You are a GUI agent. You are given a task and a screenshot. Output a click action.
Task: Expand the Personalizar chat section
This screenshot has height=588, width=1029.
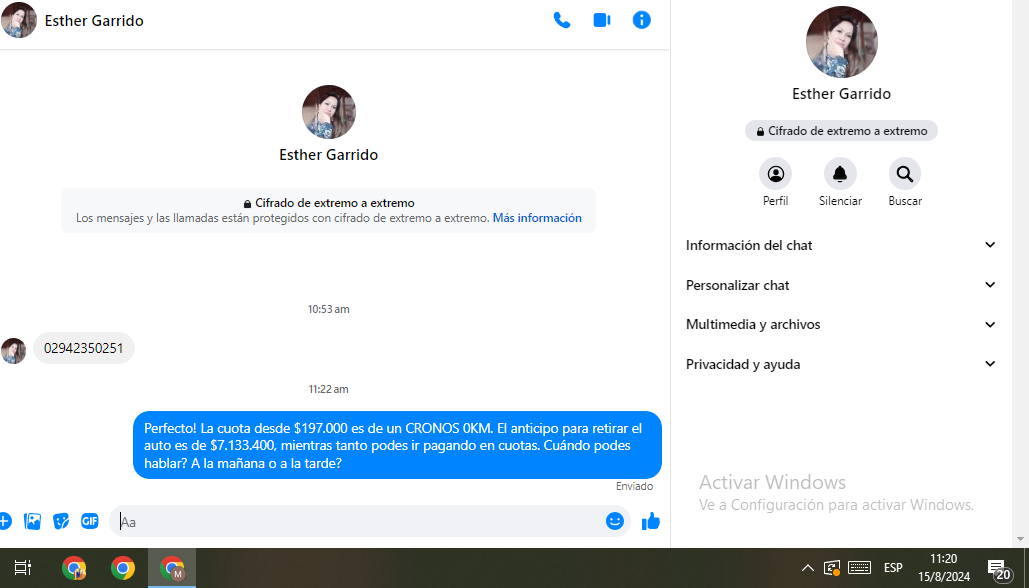click(840, 285)
